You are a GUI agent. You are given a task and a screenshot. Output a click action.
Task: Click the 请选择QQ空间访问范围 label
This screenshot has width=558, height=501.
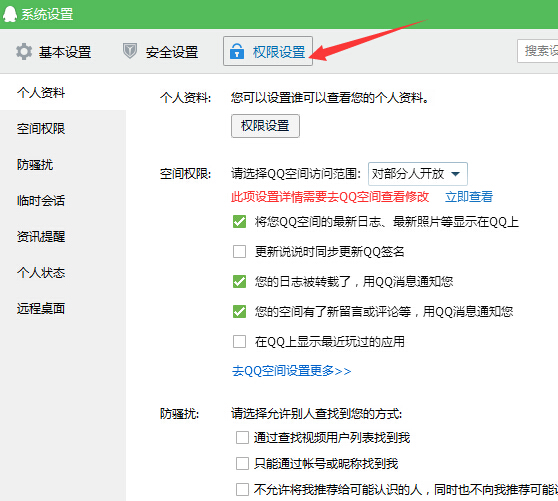click(296, 174)
